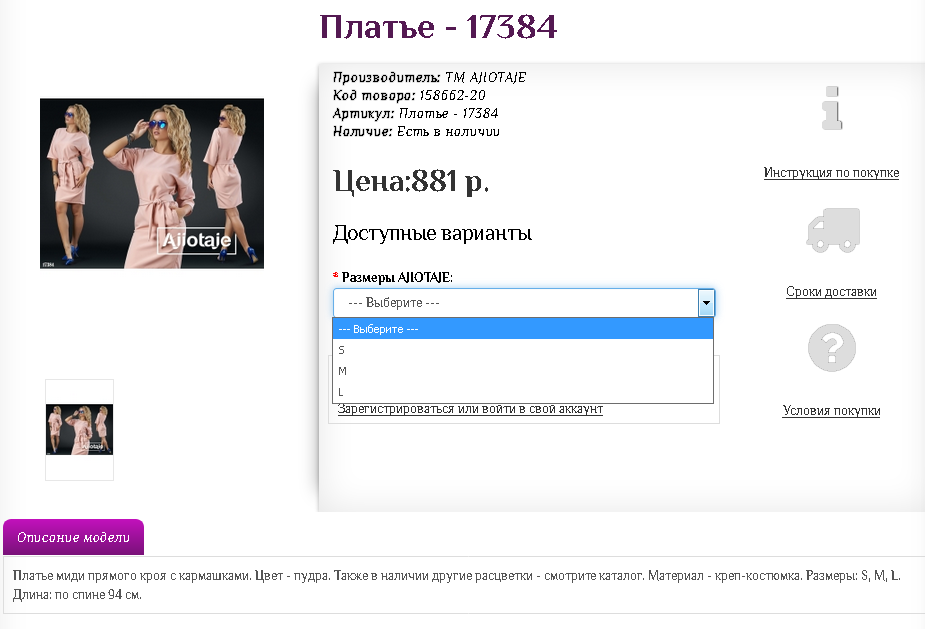
Task: Open the Сроки доставки link
Action: [x=831, y=291]
